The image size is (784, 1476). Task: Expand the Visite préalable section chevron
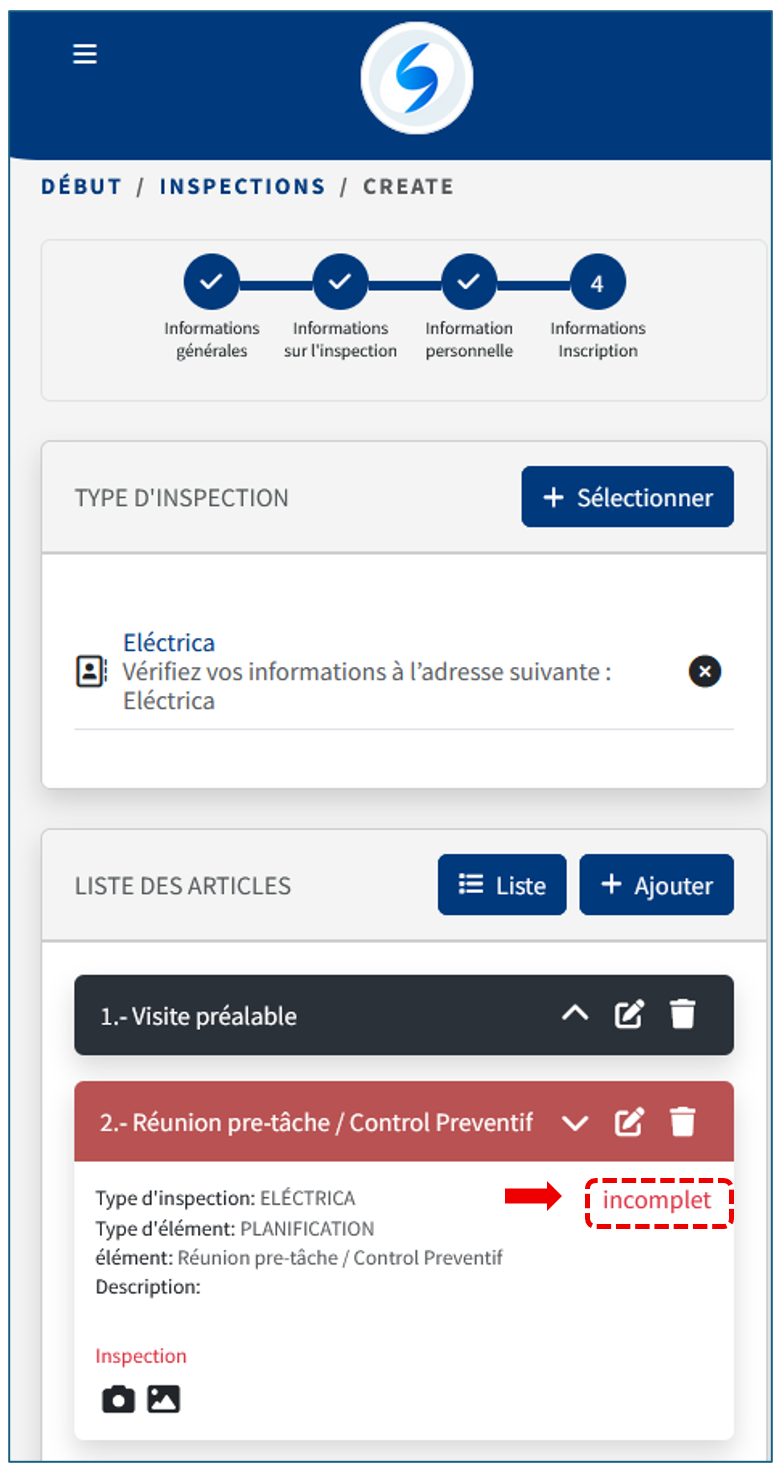[x=575, y=1015]
